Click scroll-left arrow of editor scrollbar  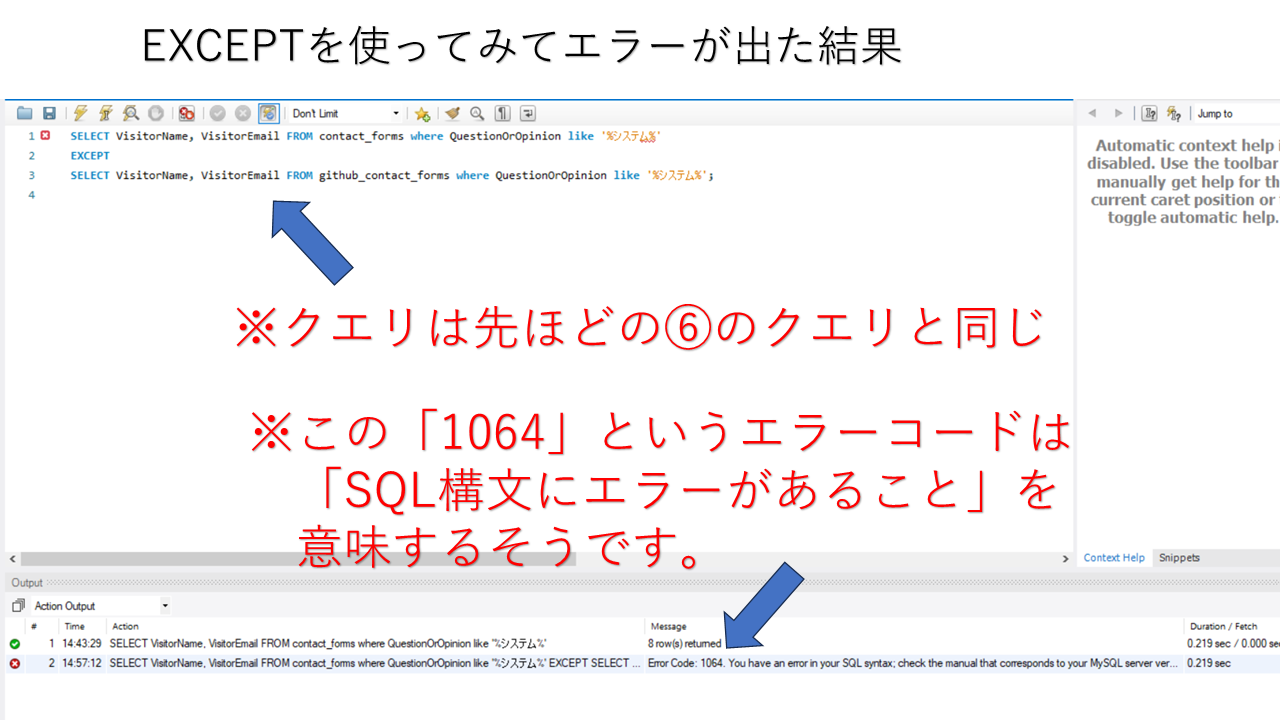click(11, 559)
